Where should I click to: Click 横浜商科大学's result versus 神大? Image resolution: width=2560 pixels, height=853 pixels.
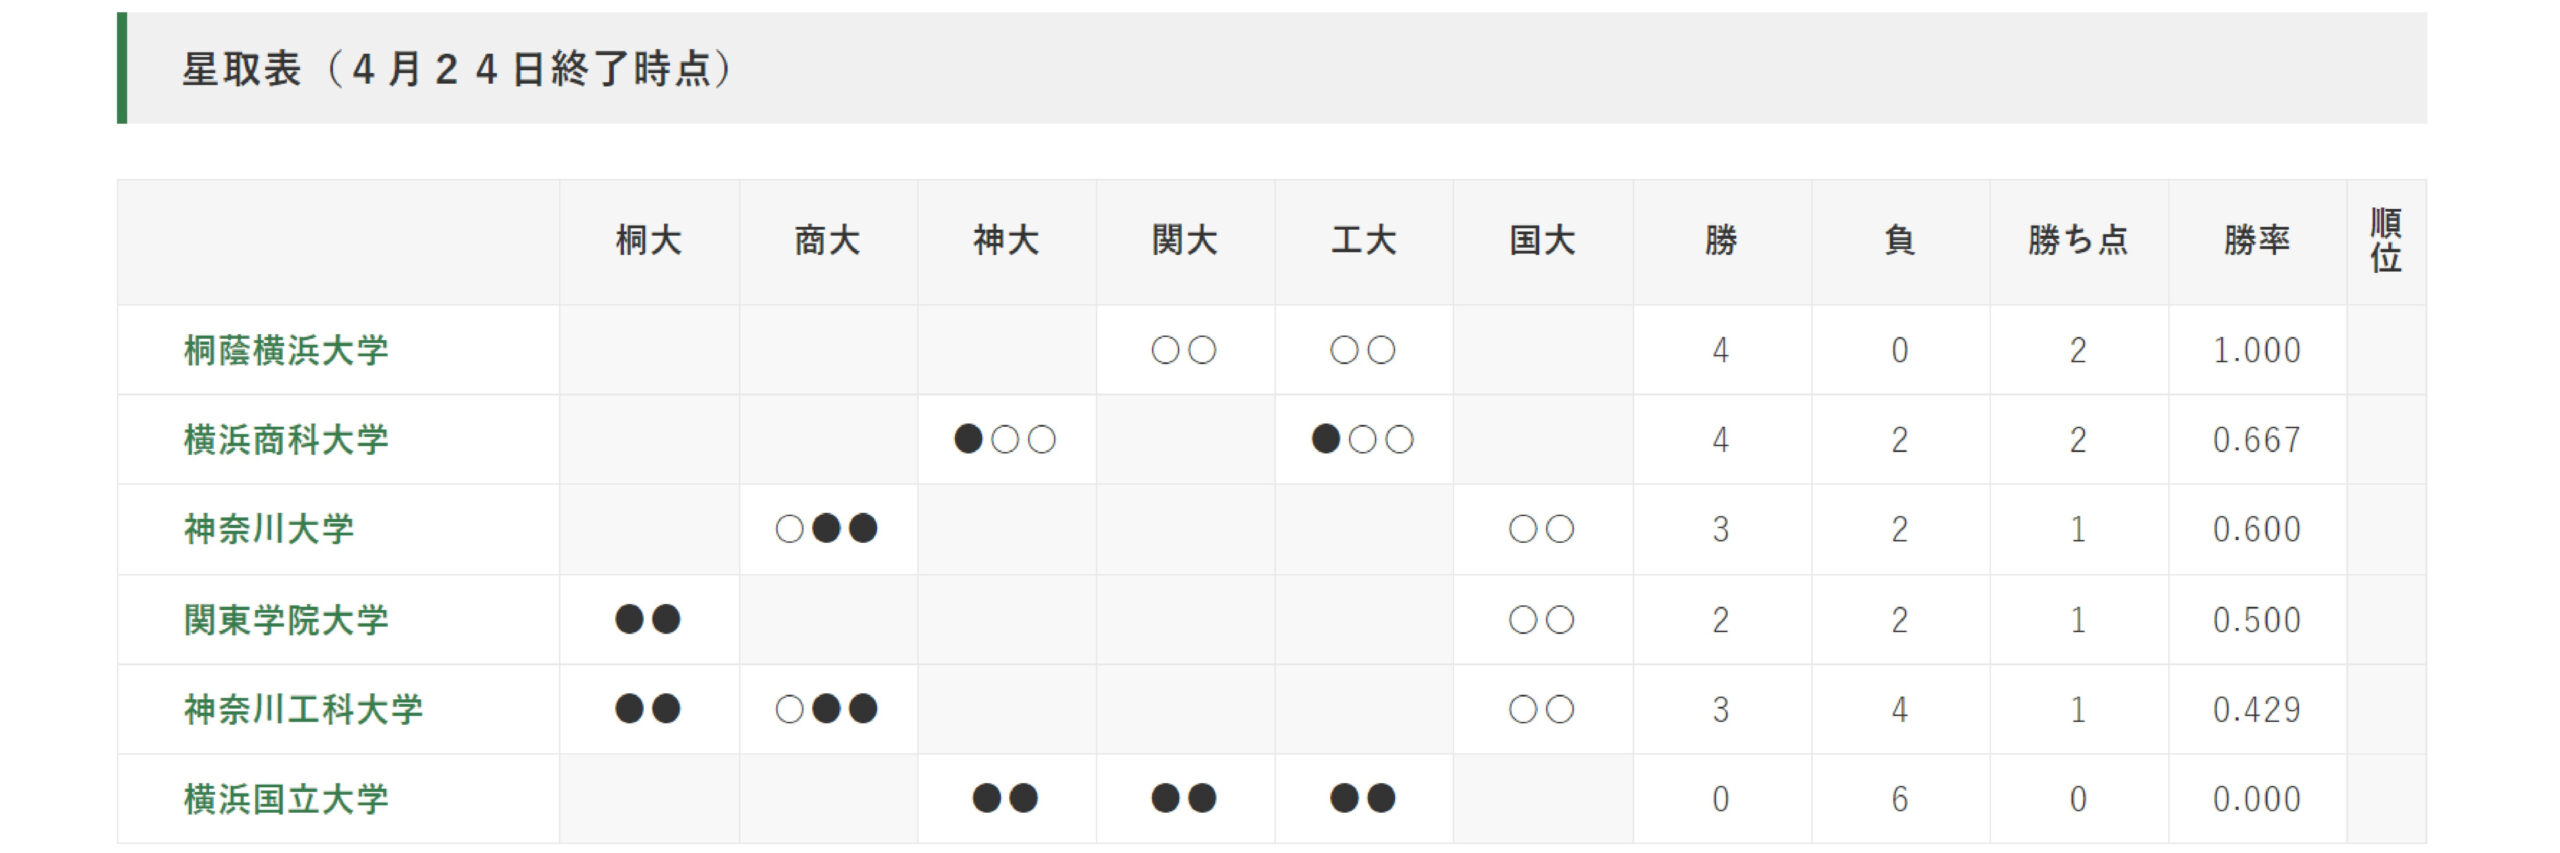1006,439
